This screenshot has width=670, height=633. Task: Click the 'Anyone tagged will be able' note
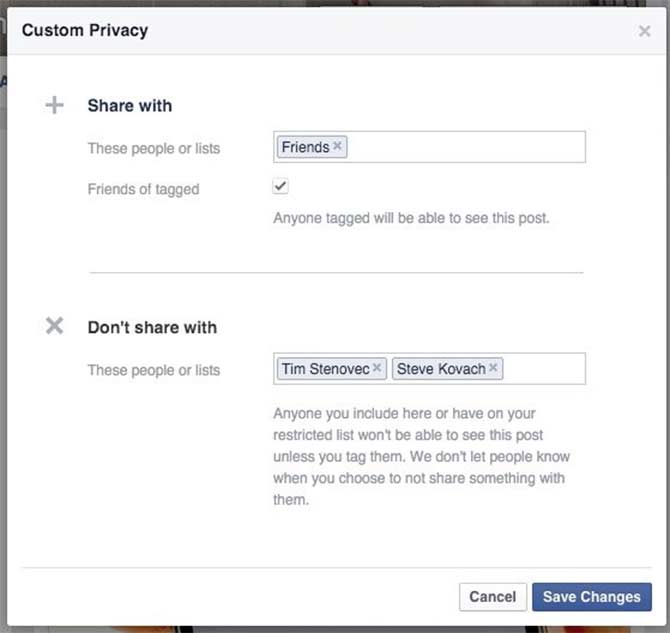coord(411,218)
